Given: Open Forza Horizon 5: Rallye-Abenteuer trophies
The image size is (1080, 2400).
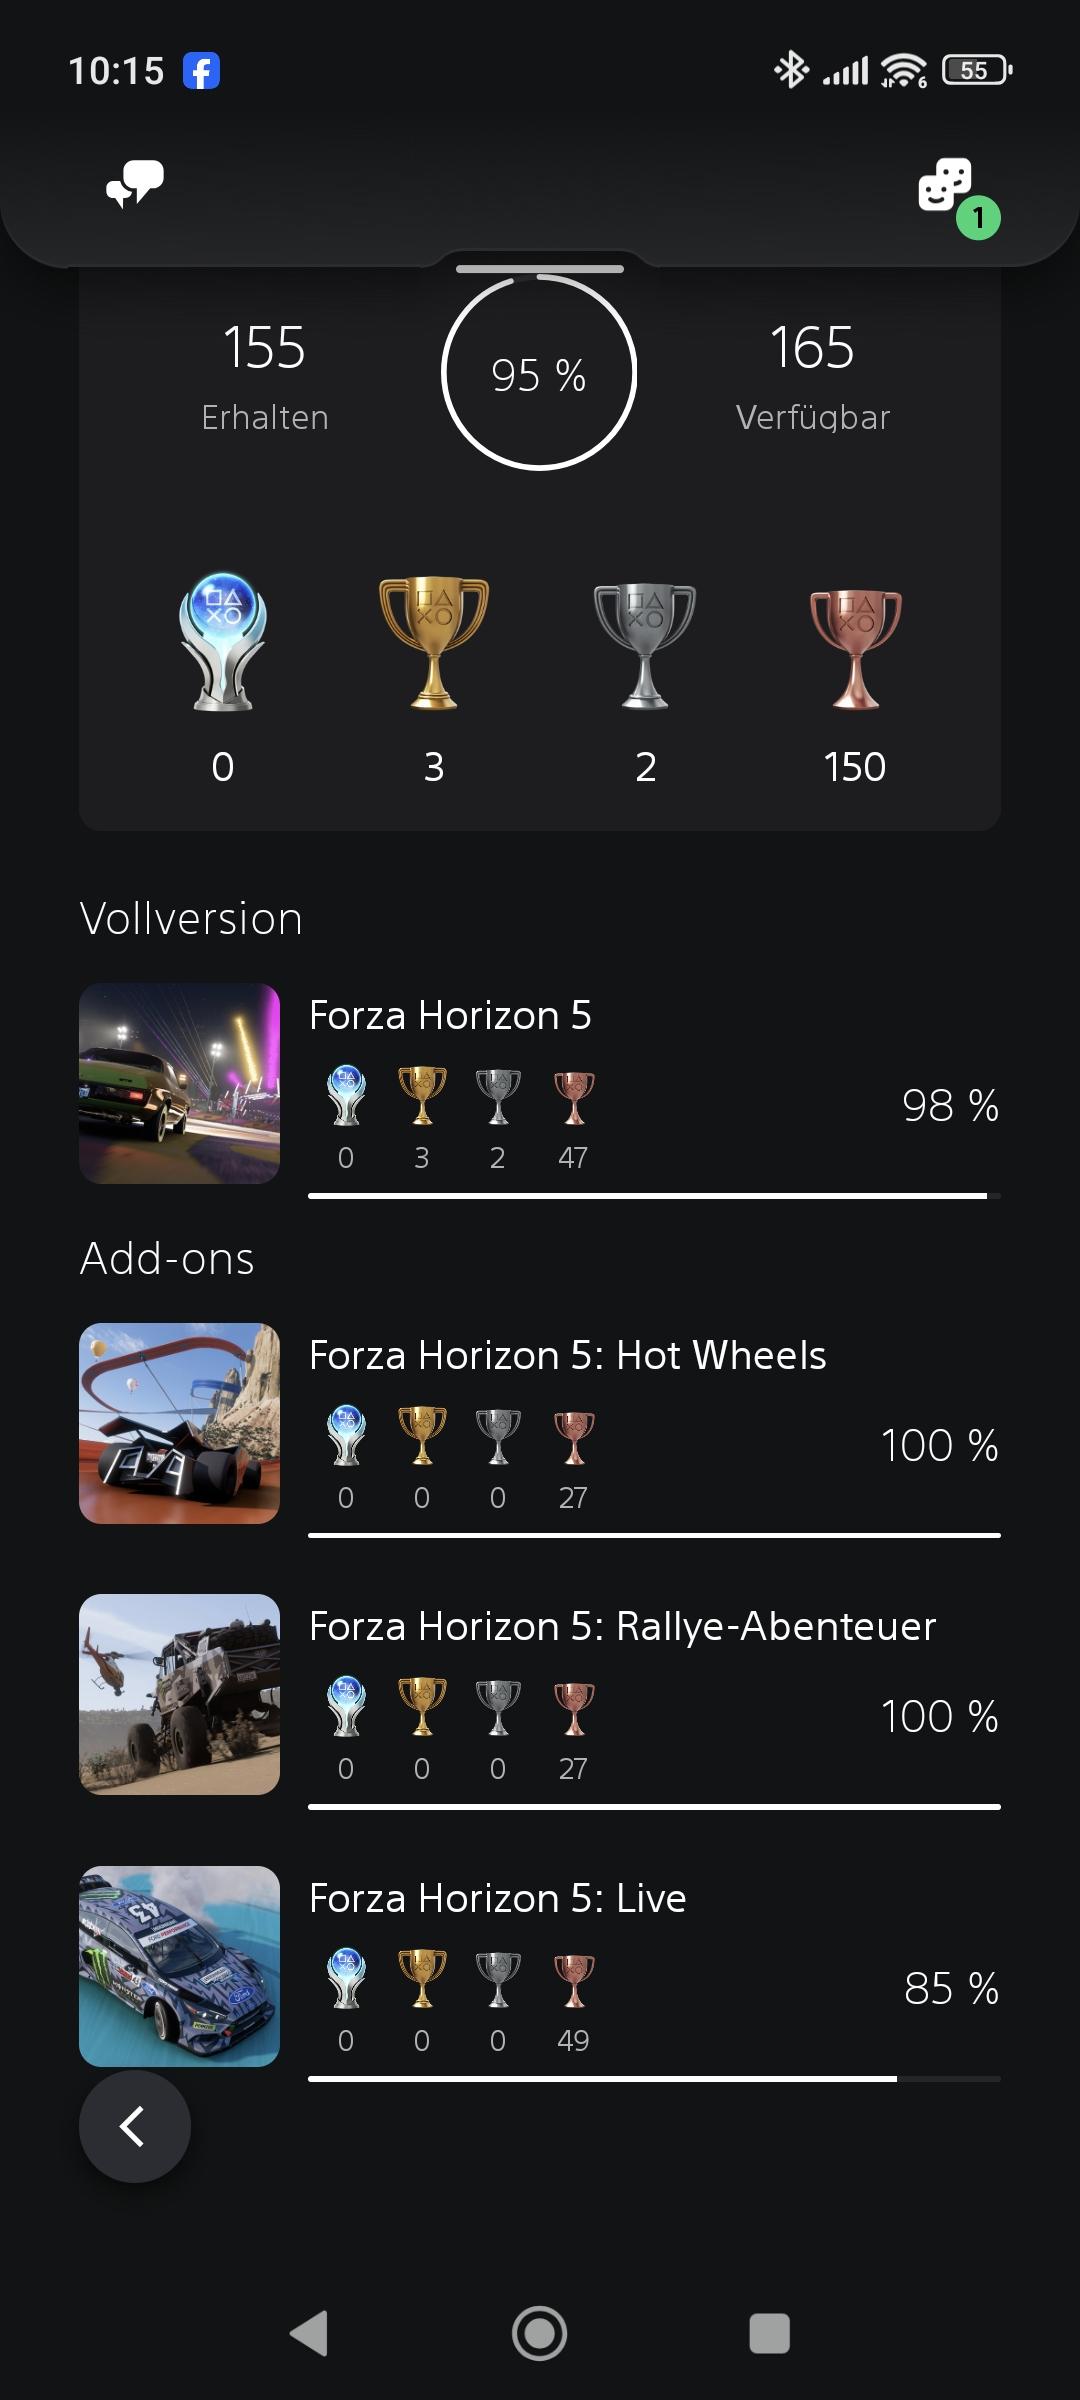Looking at the screenshot, I should (622, 1627).
